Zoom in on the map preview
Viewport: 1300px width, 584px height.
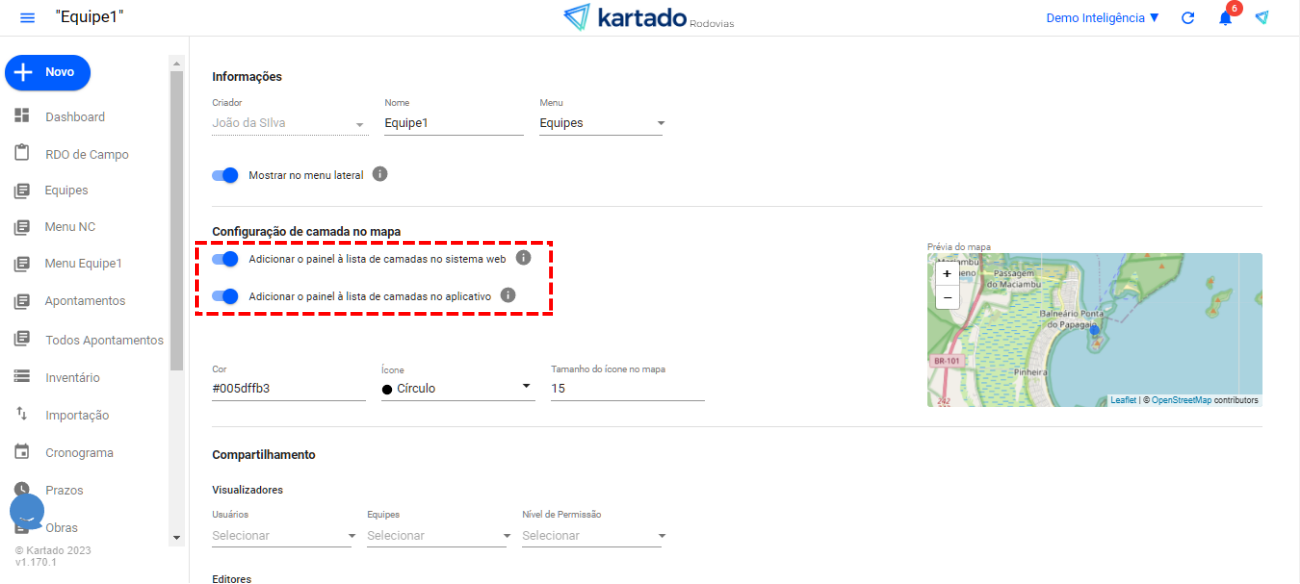pyautogui.click(x=947, y=273)
